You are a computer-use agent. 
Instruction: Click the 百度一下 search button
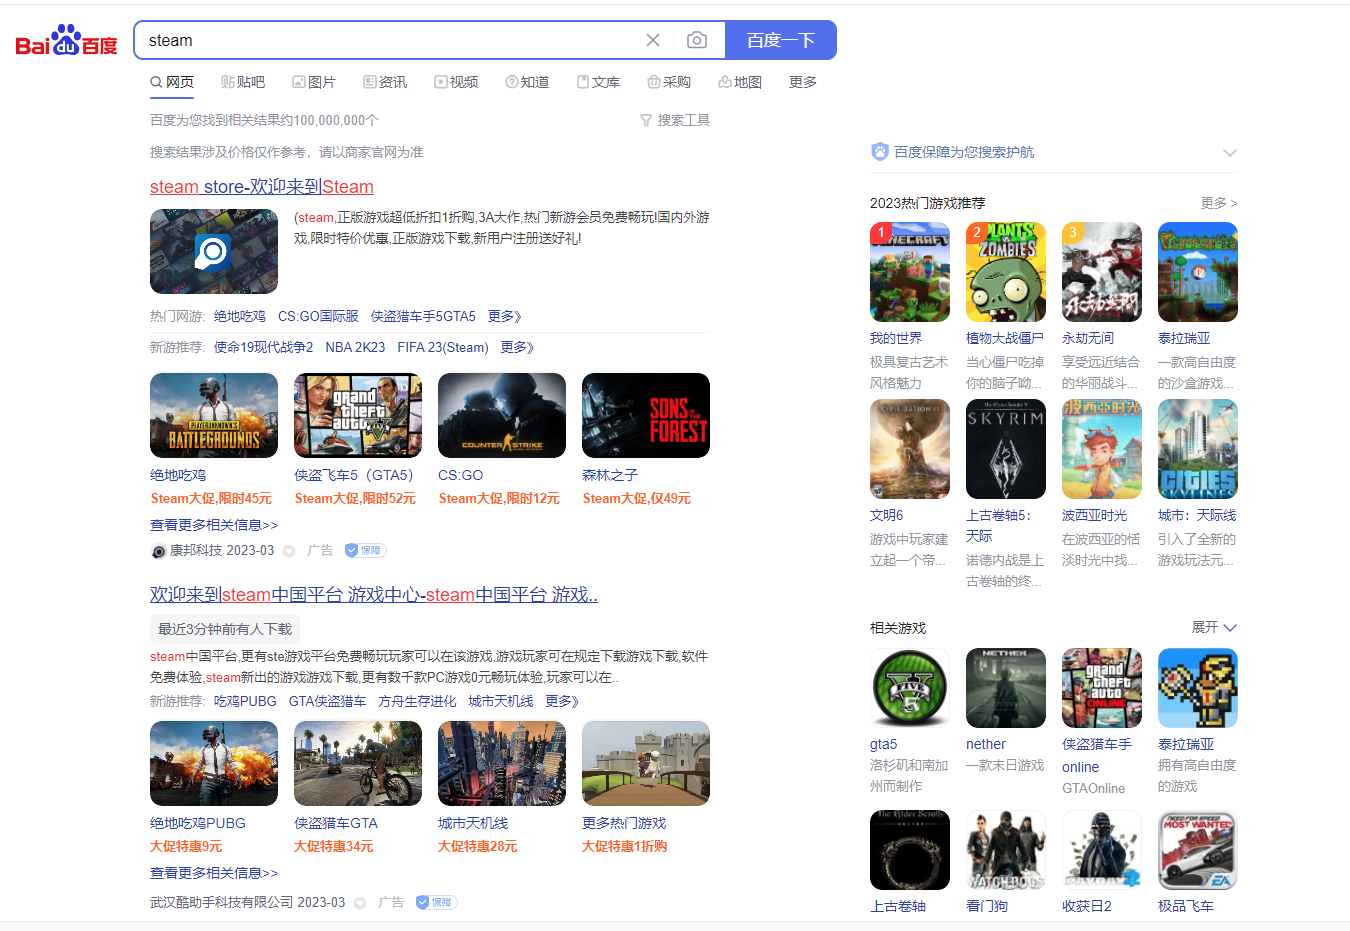click(x=780, y=40)
